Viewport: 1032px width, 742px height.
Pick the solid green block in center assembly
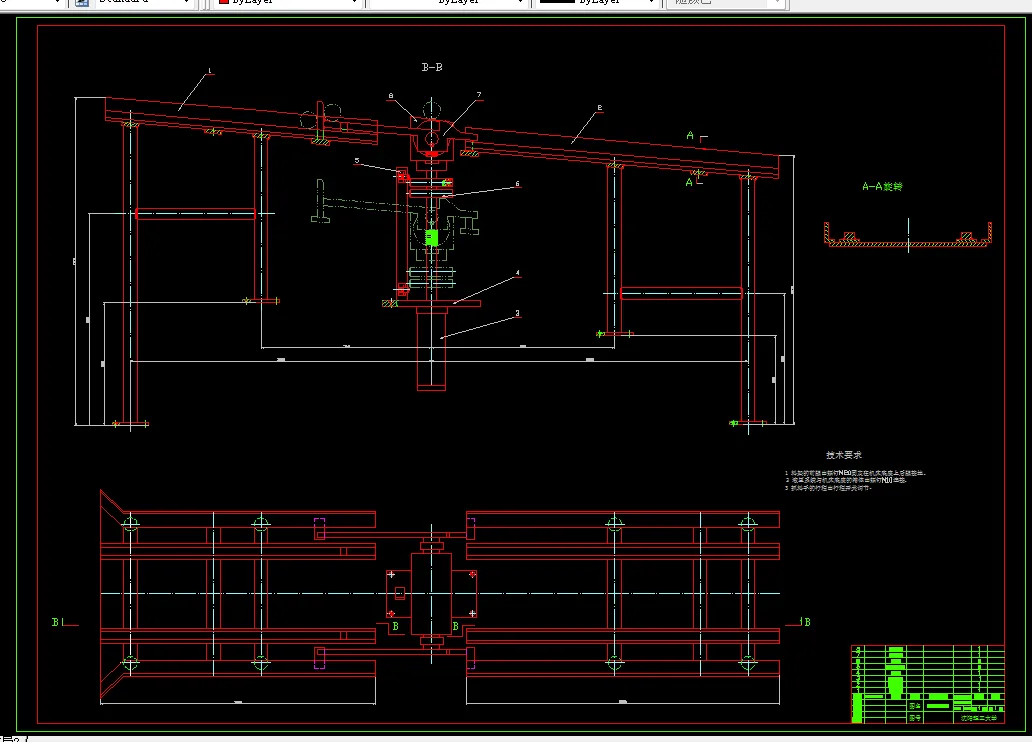(432, 238)
